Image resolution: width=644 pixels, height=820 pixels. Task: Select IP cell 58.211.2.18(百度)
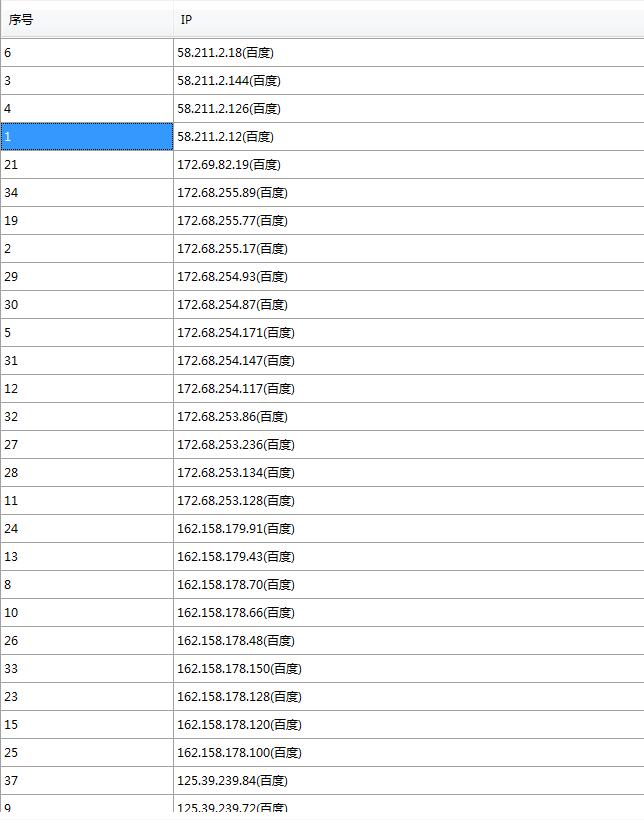409,52
